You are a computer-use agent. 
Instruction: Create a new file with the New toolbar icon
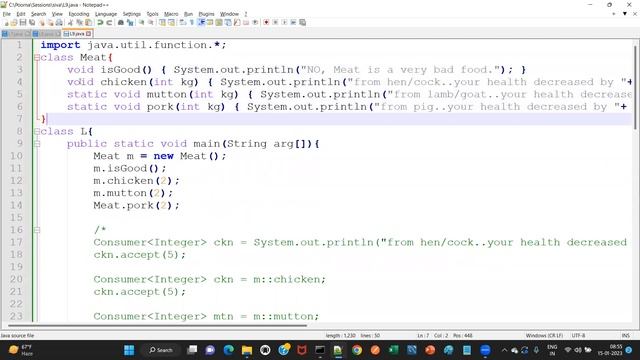coord(6,22)
